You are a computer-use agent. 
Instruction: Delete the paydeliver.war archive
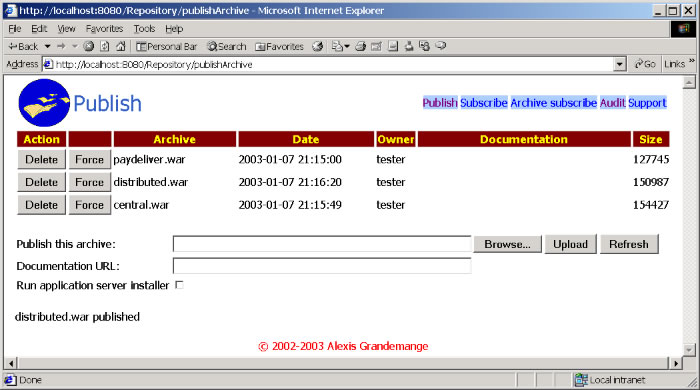click(x=42, y=160)
